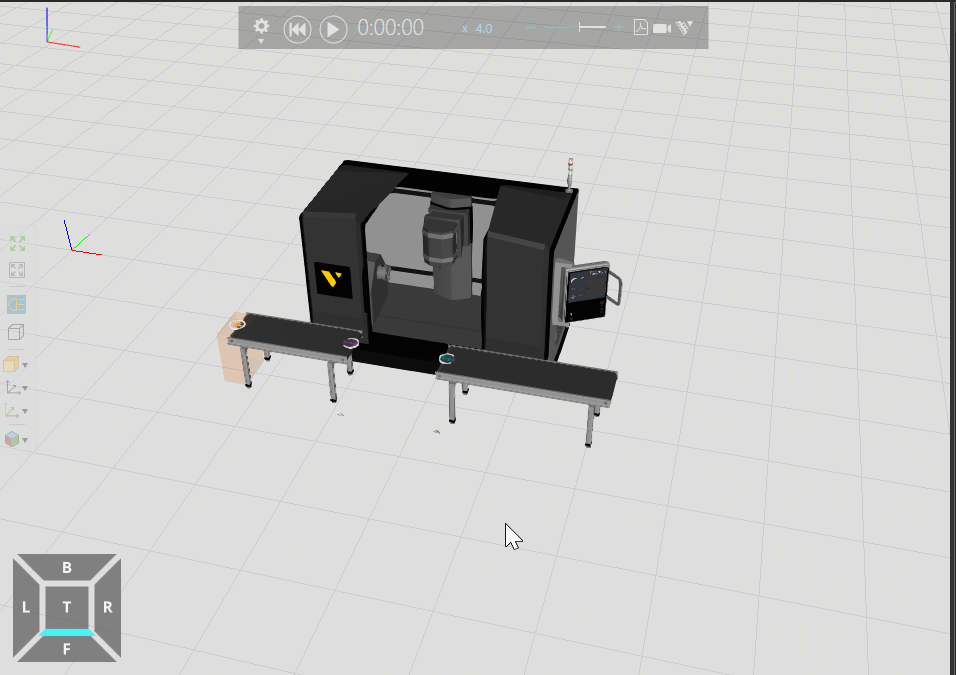This screenshot has width=956, height=675.
Task: Switch to Back view on view cube
Action: (x=67, y=568)
